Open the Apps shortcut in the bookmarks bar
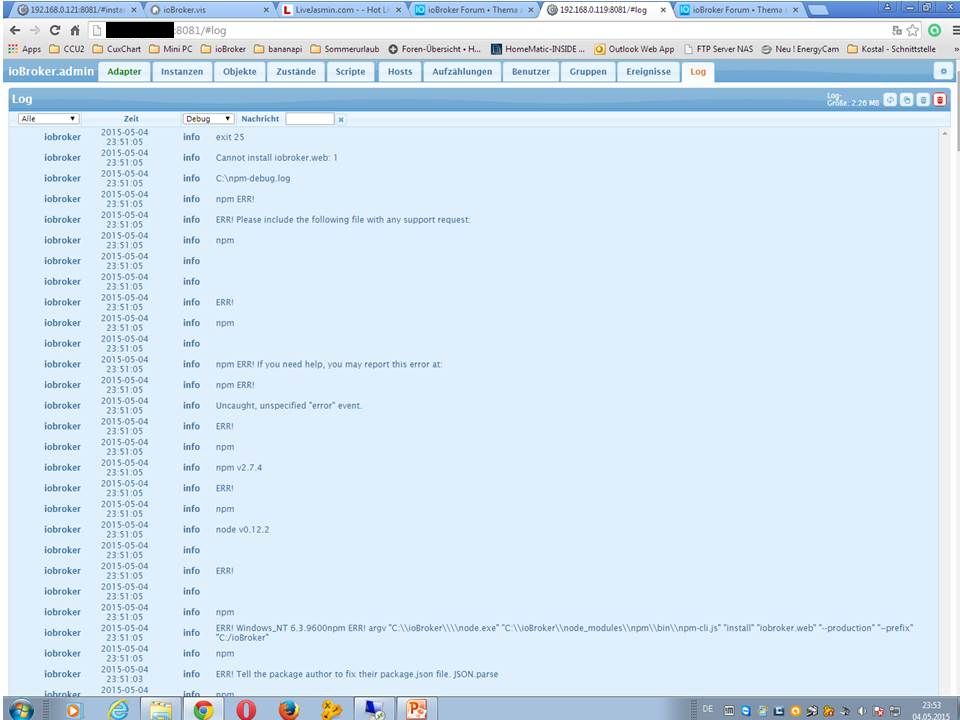The image size is (960, 720). point(24,49)
